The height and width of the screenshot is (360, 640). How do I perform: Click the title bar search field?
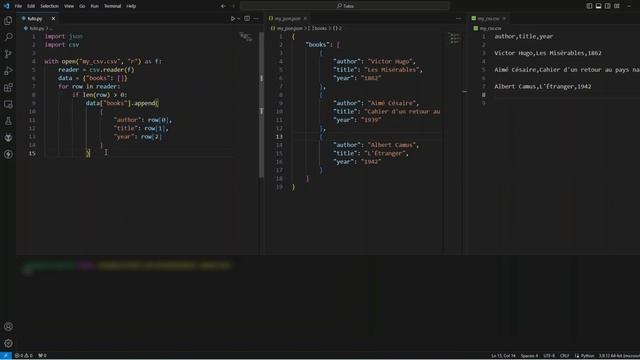click(345, 6)
